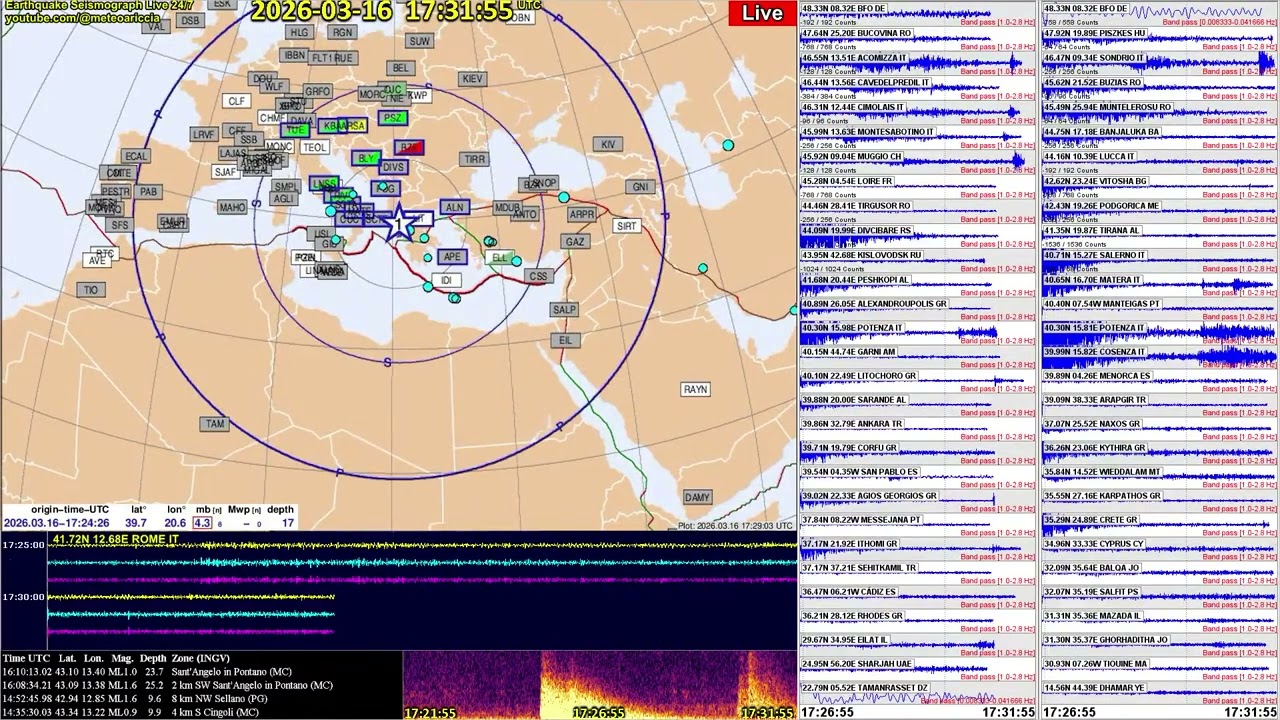Click the TAMANRASSET DZ seismogram trace

point(917,693)
